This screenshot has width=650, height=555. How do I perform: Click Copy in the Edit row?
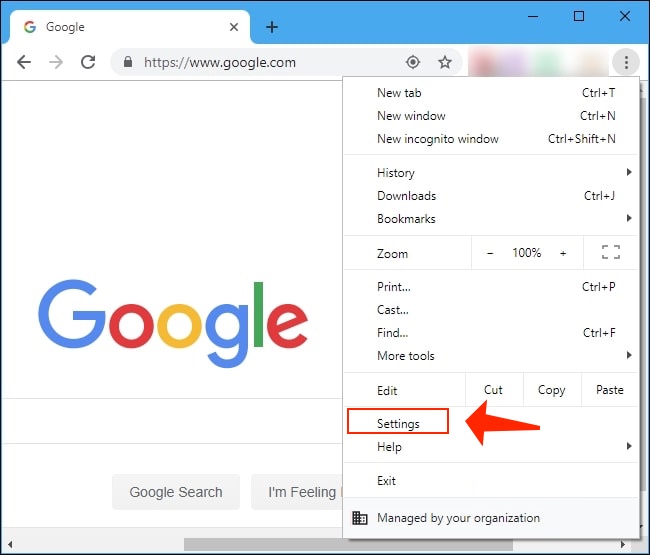[x=552, y=390]
